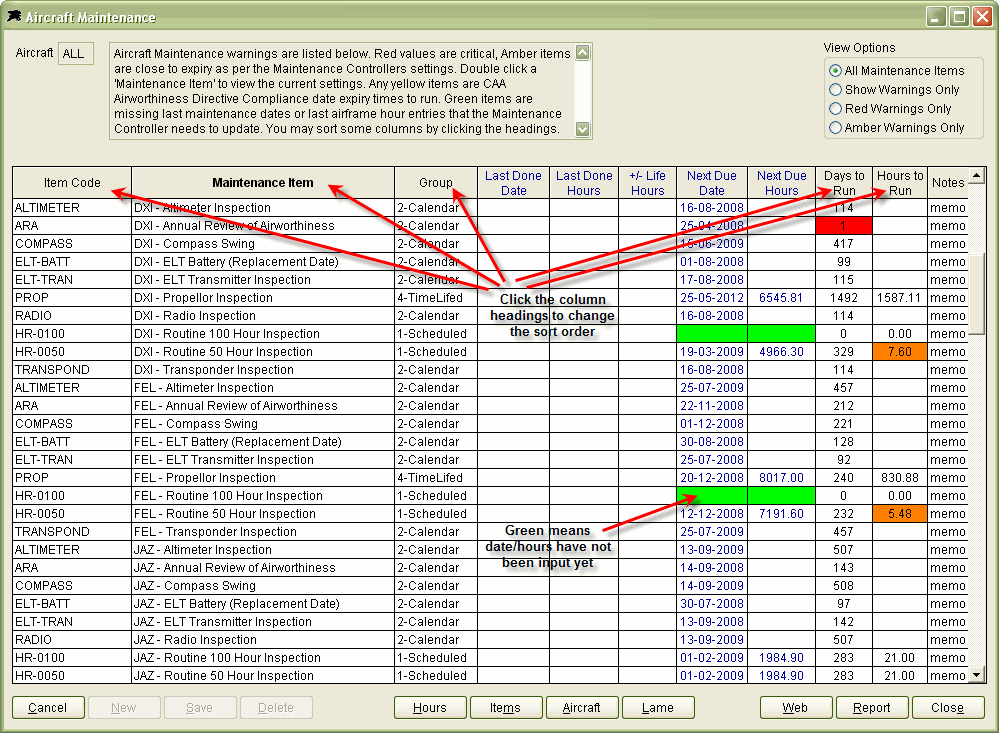Click the +/- Life Hours column heading
The image size is (999, 733).
point(647,183)
